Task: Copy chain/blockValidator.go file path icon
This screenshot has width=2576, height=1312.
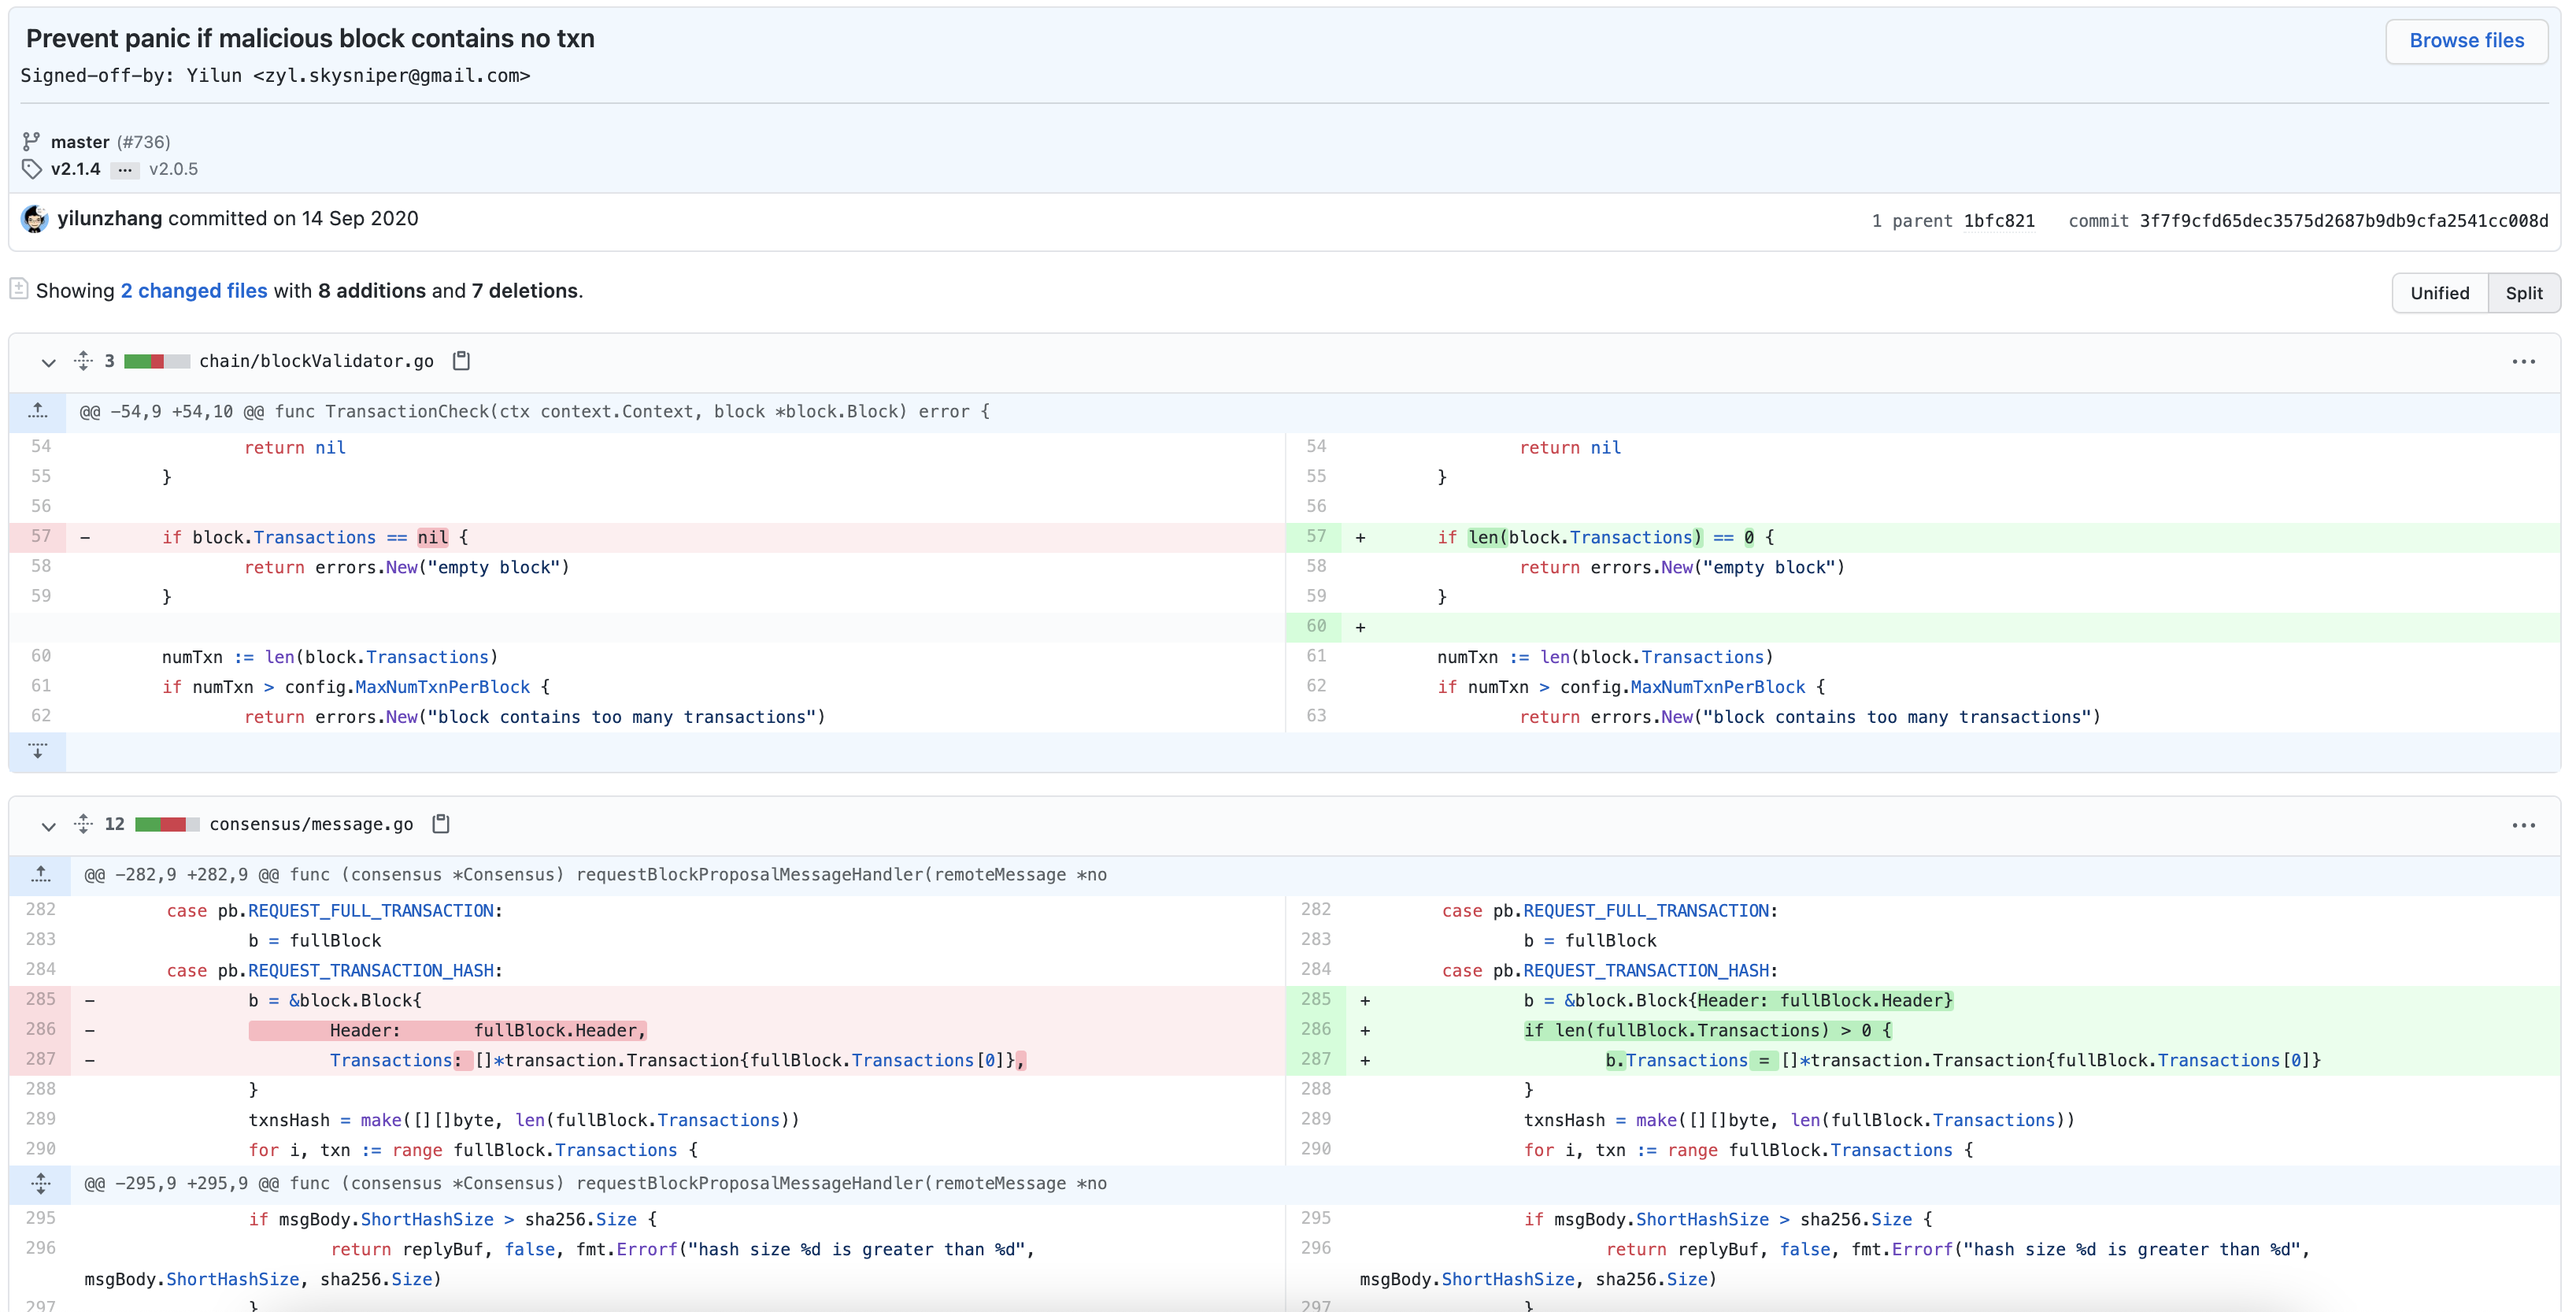Action: (x=461, y=361)
